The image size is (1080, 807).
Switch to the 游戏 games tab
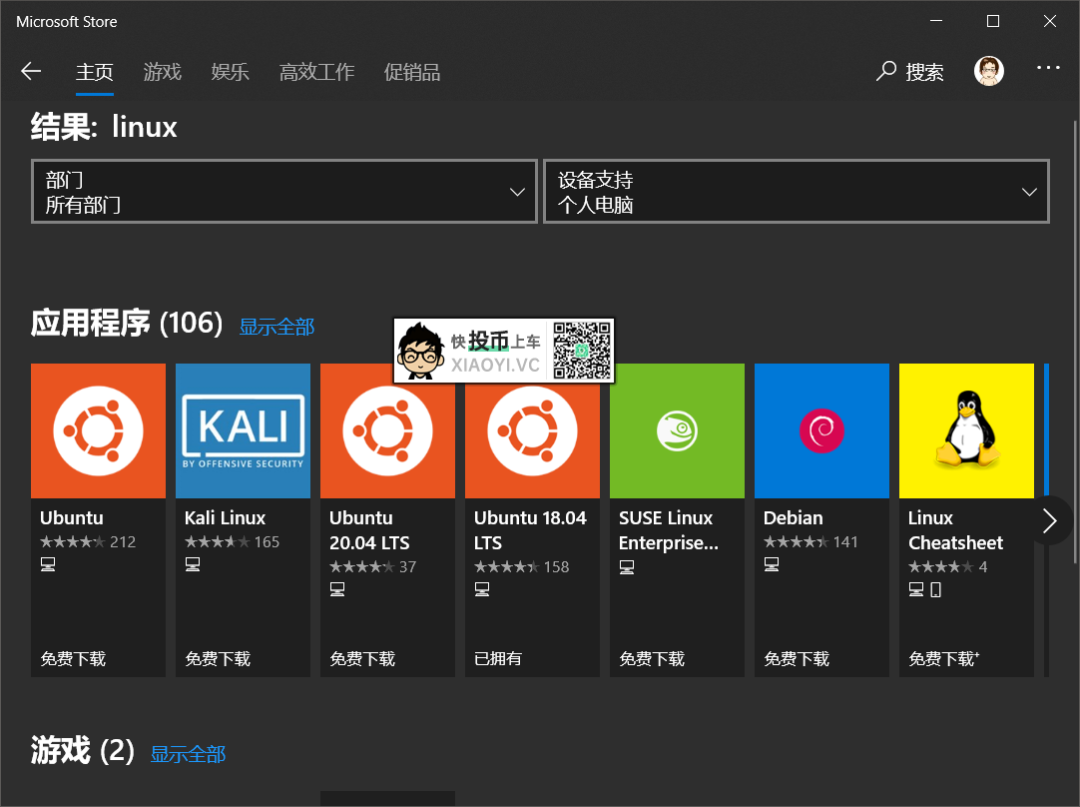(163, 72)
